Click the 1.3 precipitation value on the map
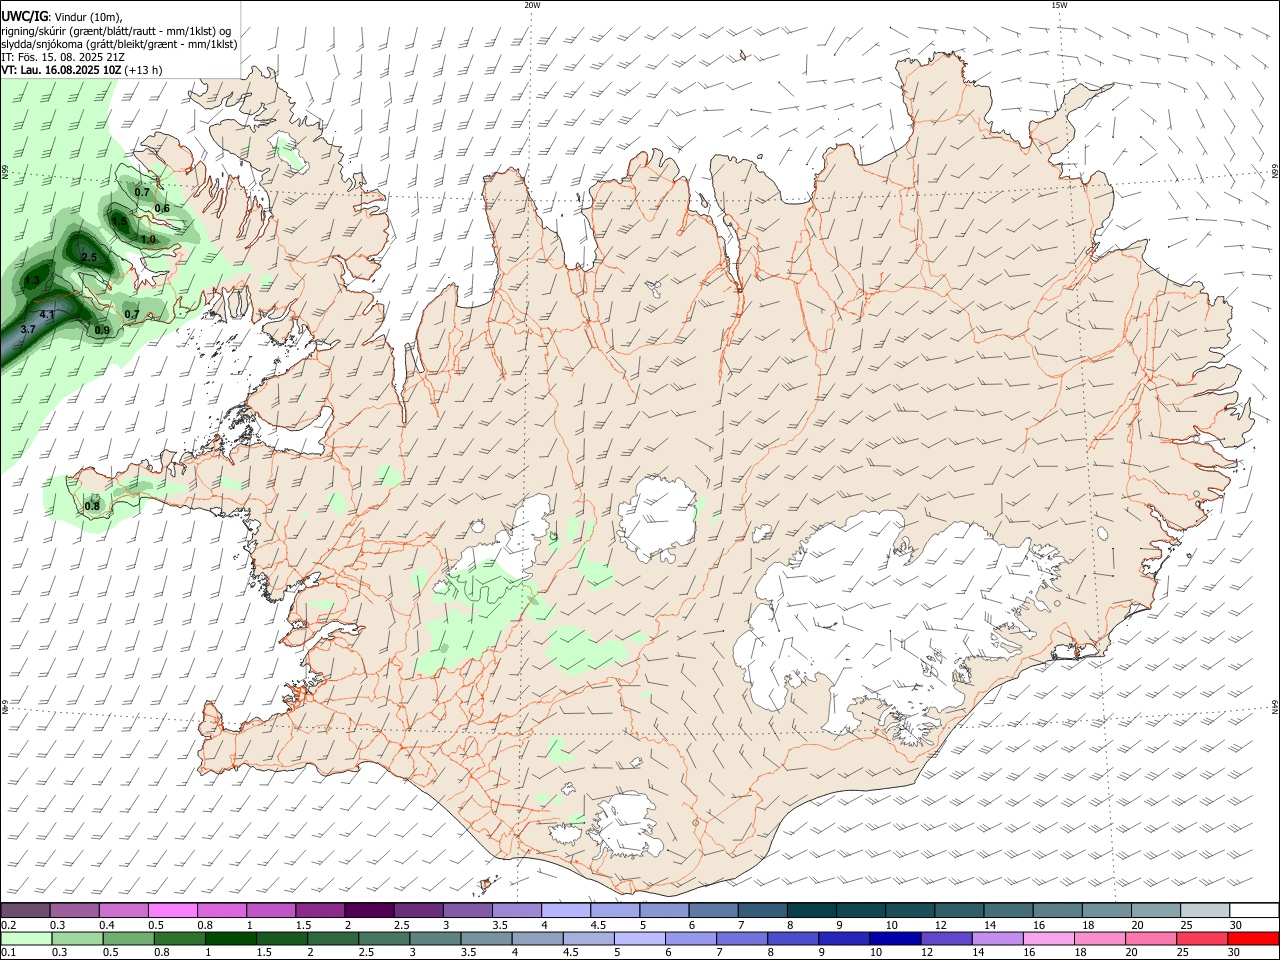 pos(32,281)
